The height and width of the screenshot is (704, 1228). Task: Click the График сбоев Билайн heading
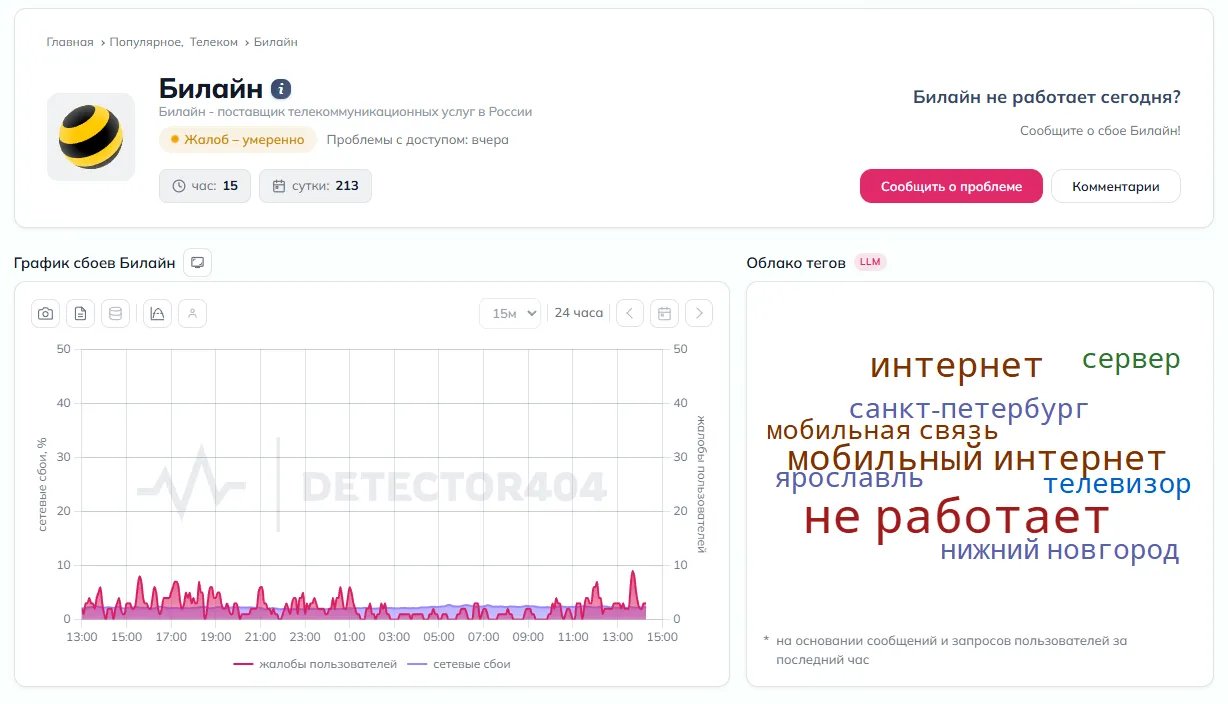[x=95, y=263]
